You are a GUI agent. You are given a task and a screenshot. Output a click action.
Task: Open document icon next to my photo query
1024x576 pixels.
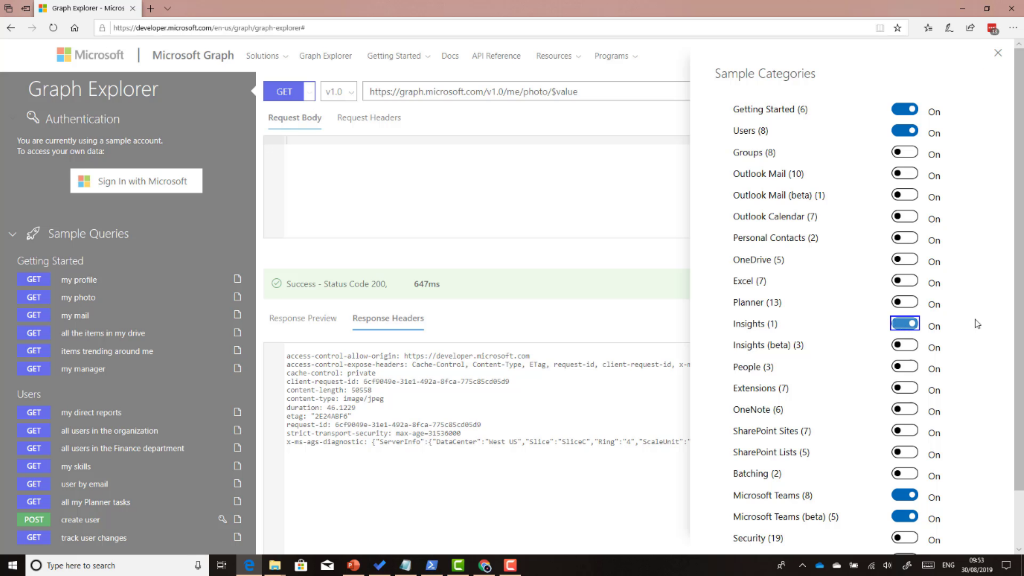[238, 297]
